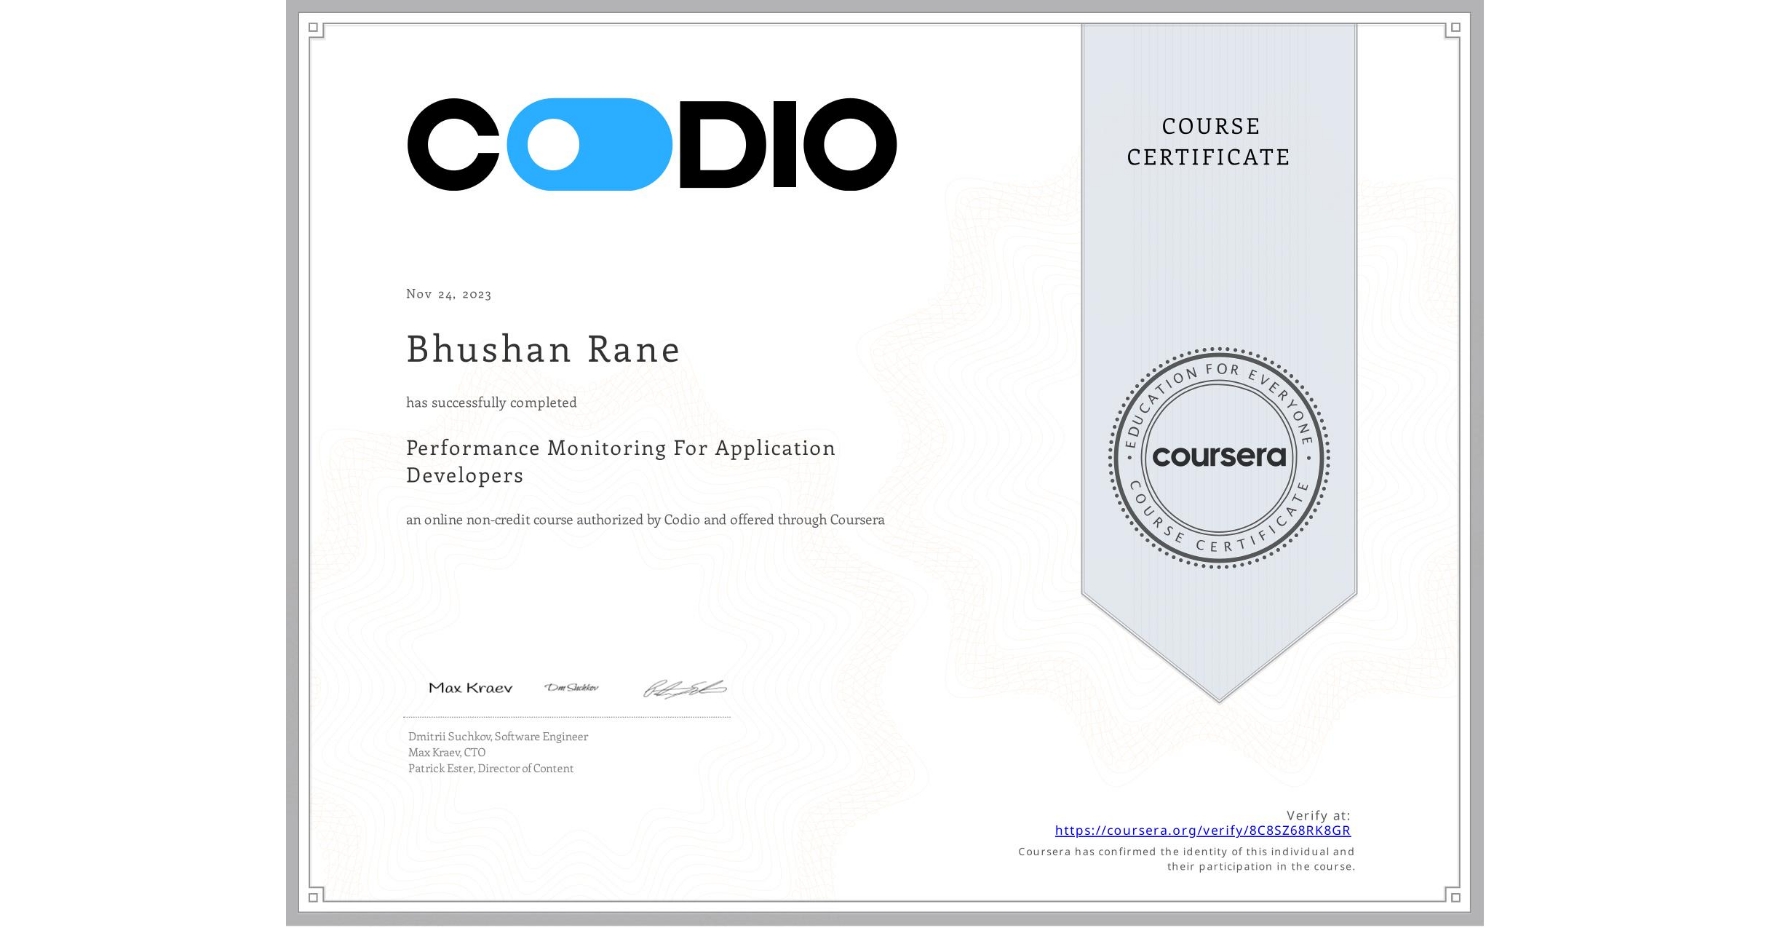Click the Verify at label
Image resolution: width=1772 pixels, height=928 pixels.
[x=1318, y=813]
